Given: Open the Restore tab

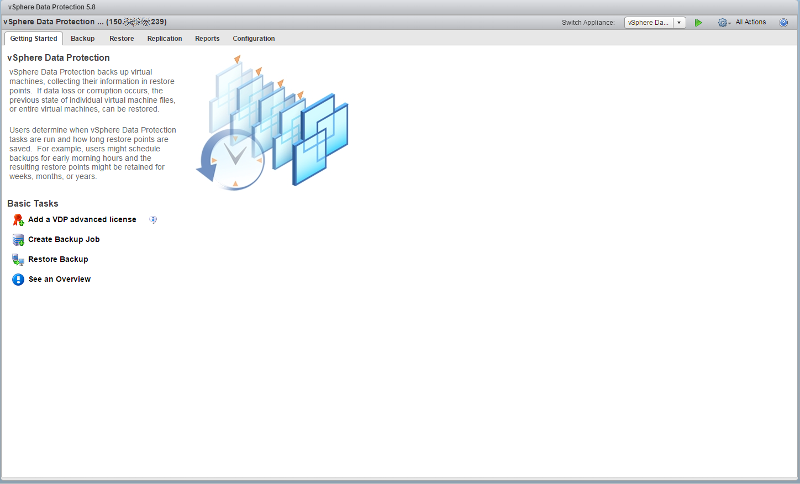Looking at the screenshot, I should click(121, 39).
